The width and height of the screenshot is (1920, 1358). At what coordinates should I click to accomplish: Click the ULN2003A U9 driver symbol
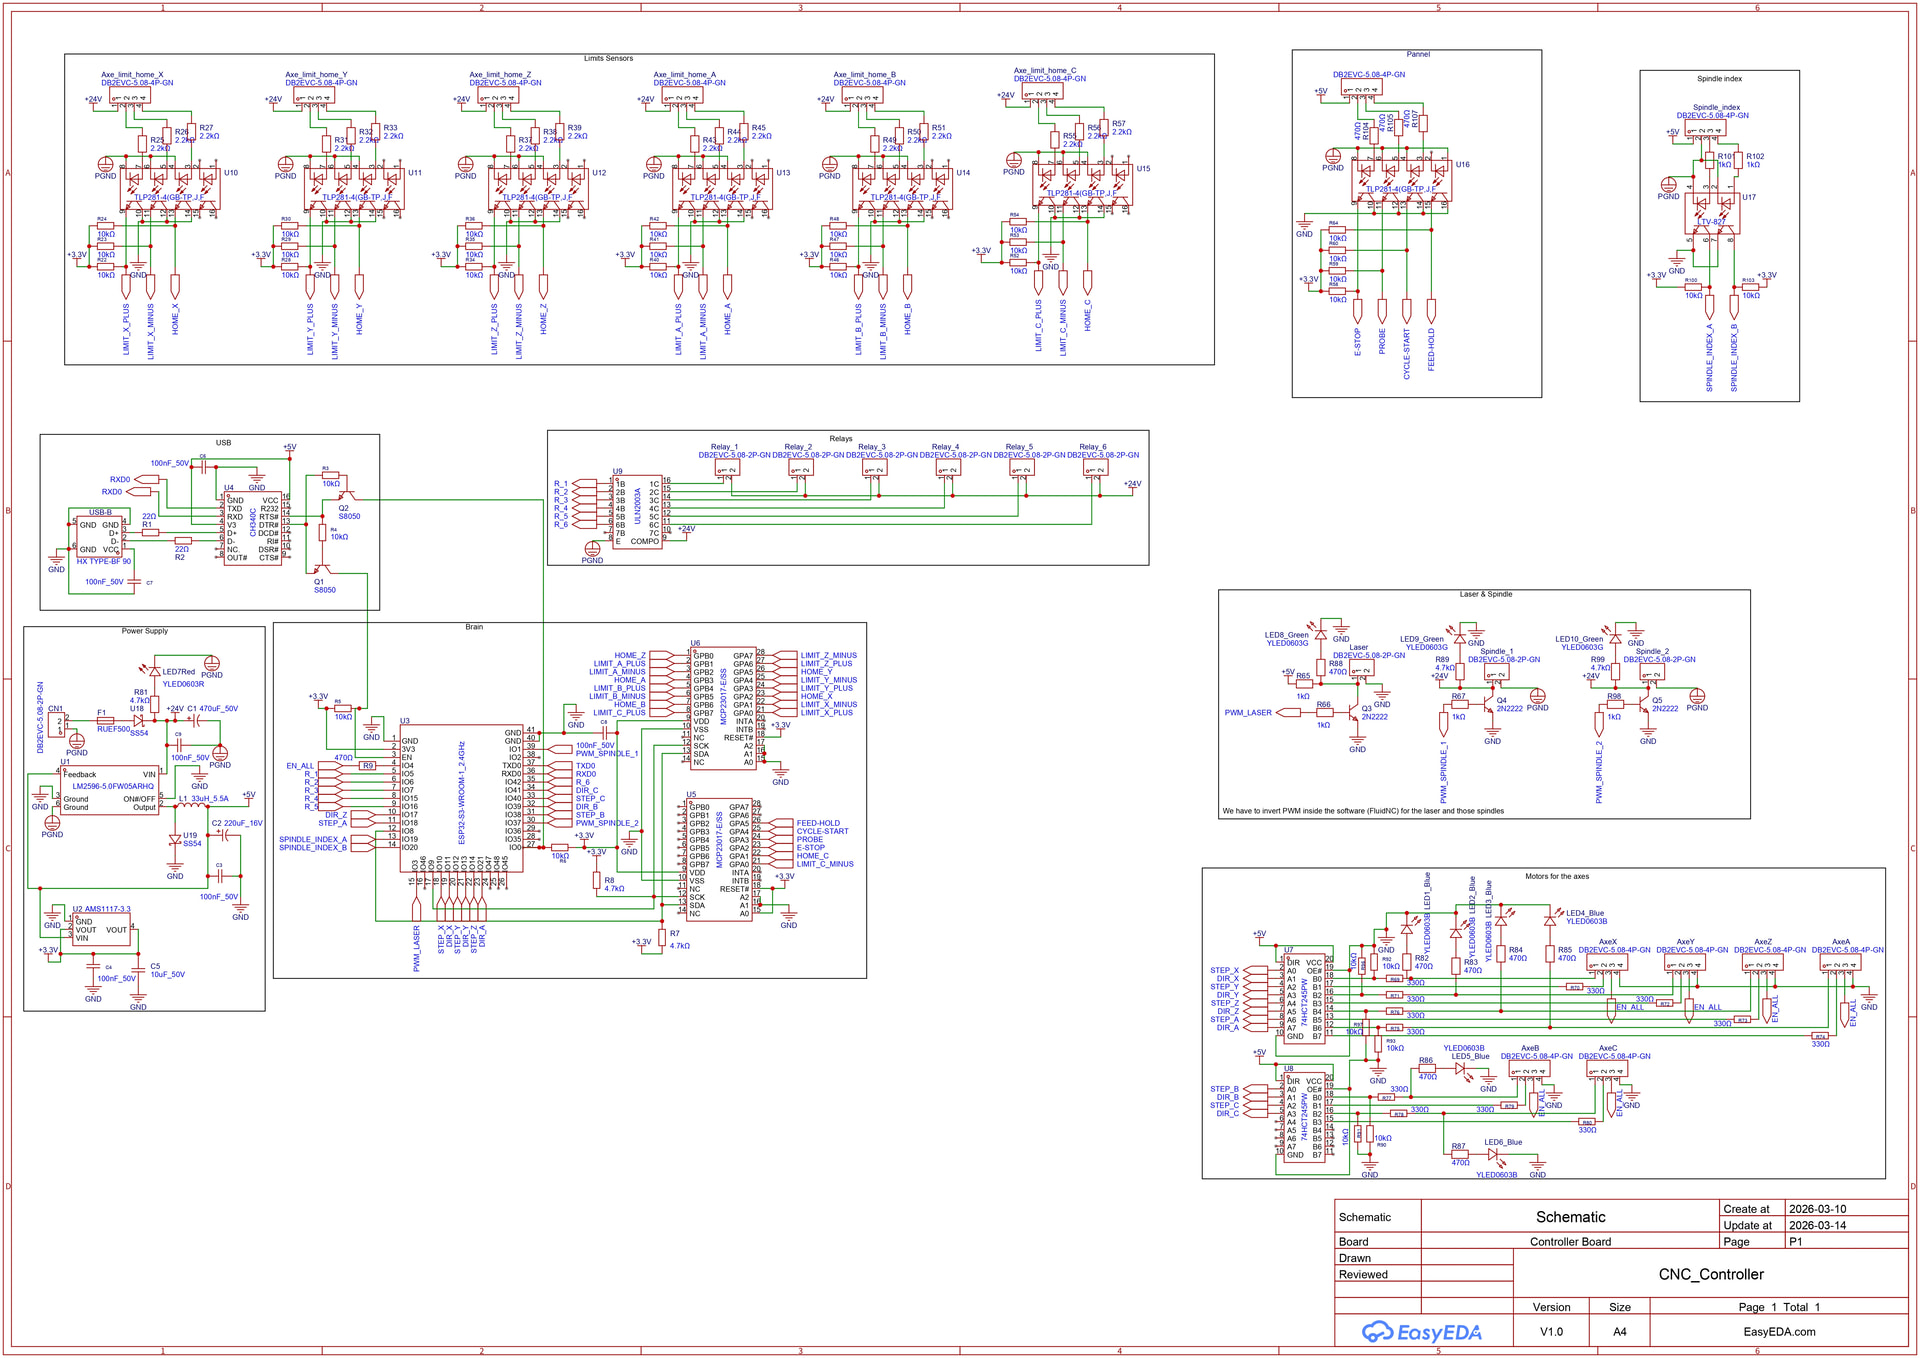[x=637, y=512]
